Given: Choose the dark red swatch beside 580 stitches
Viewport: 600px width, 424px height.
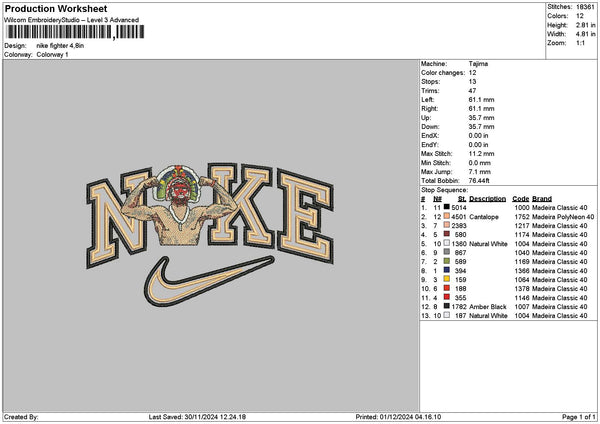Looking at the screenshot, I should pos(447,234).
